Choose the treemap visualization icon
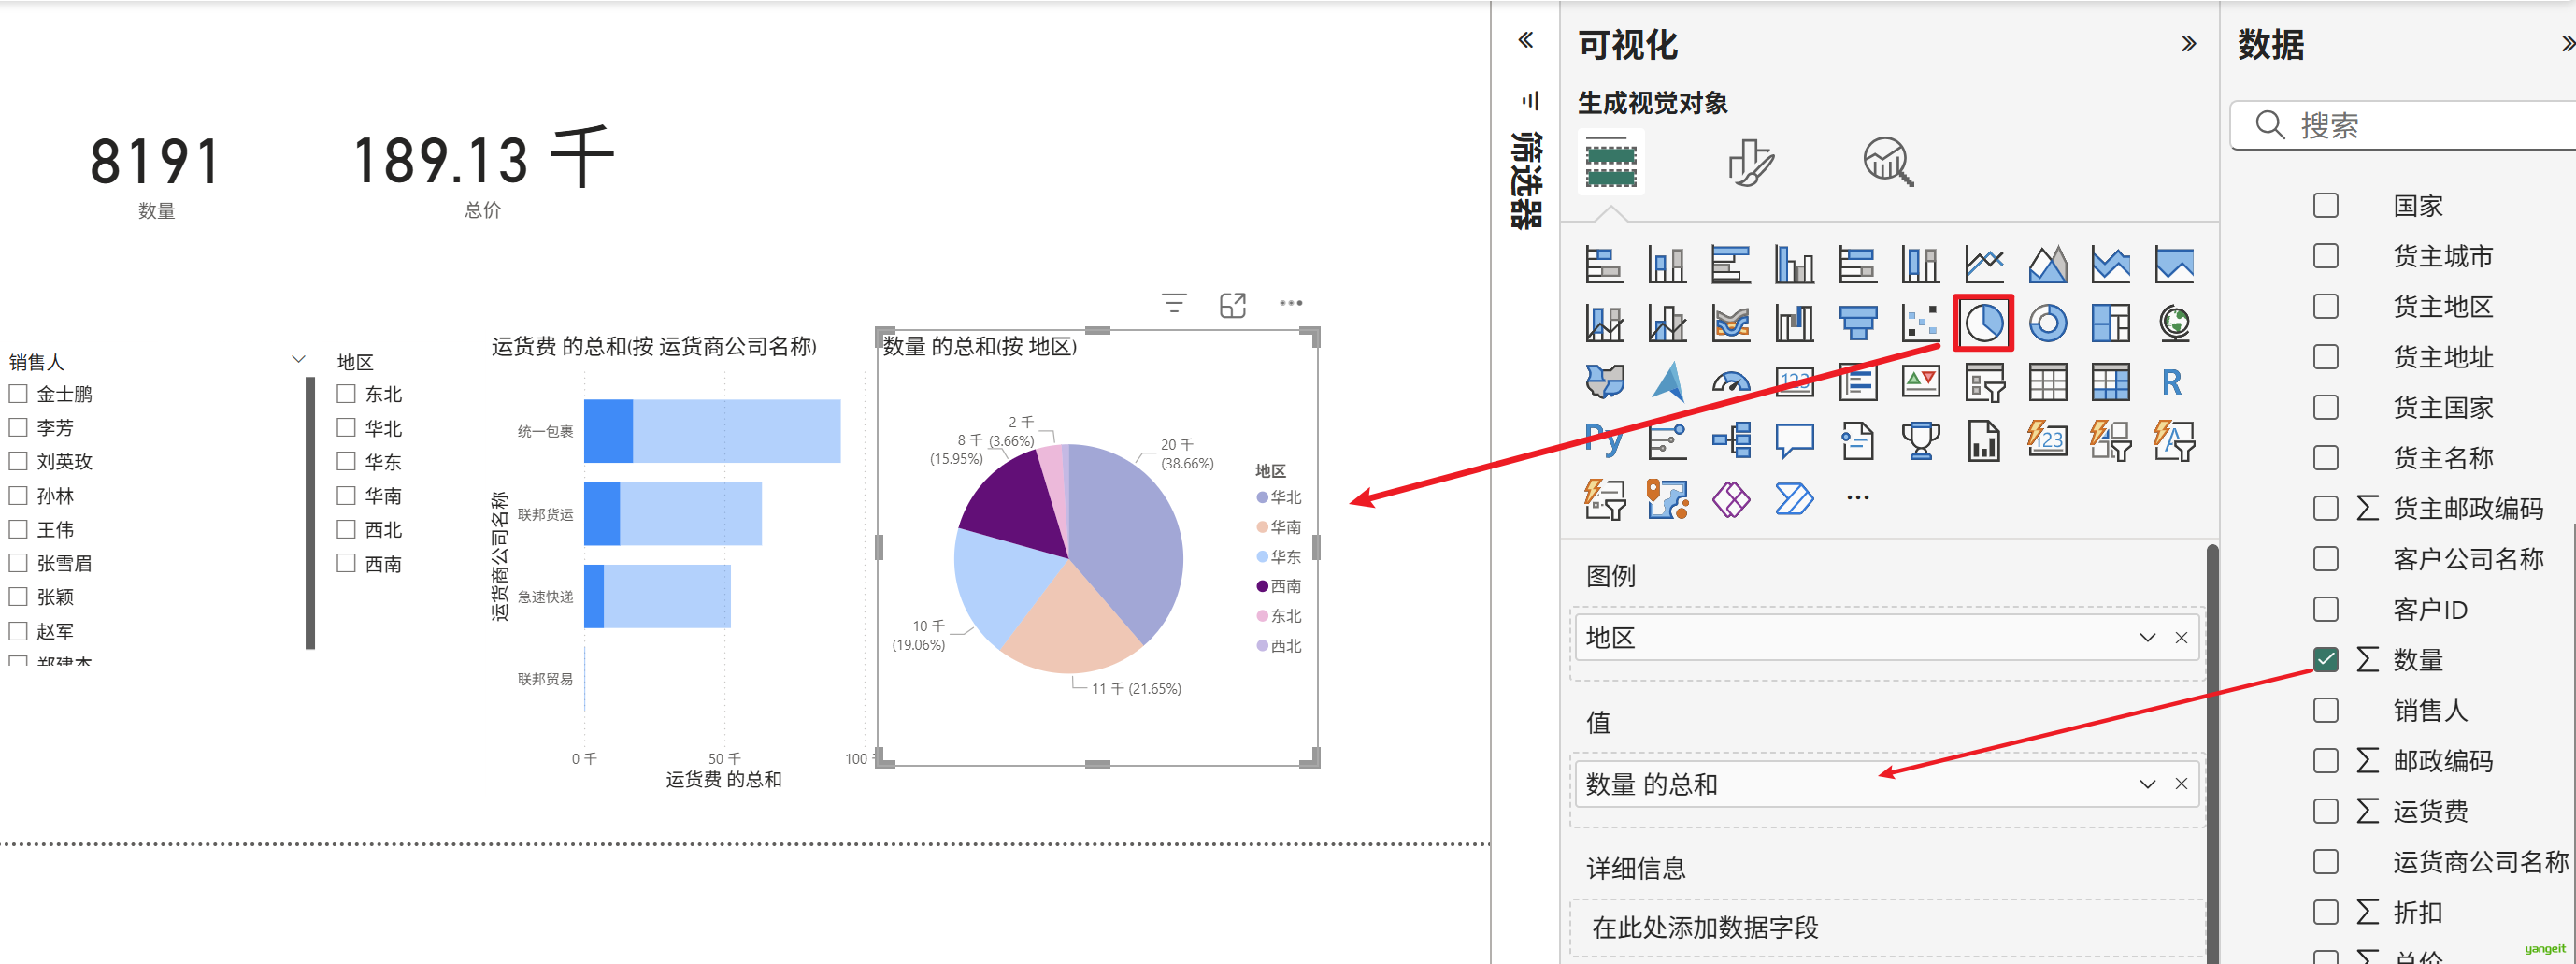The width and height of the screenshot is (2576, 964). tap(2110, 323)
